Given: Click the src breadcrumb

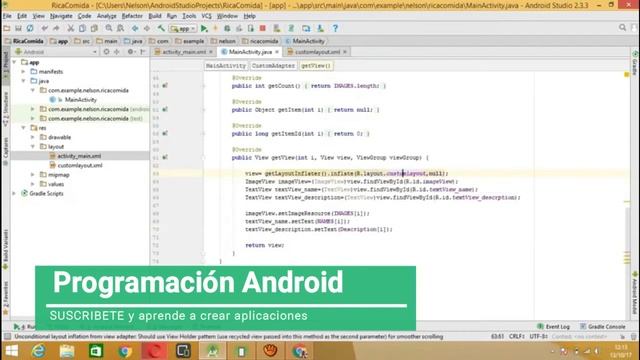Looking at the screenshot, I should (82, 41).
